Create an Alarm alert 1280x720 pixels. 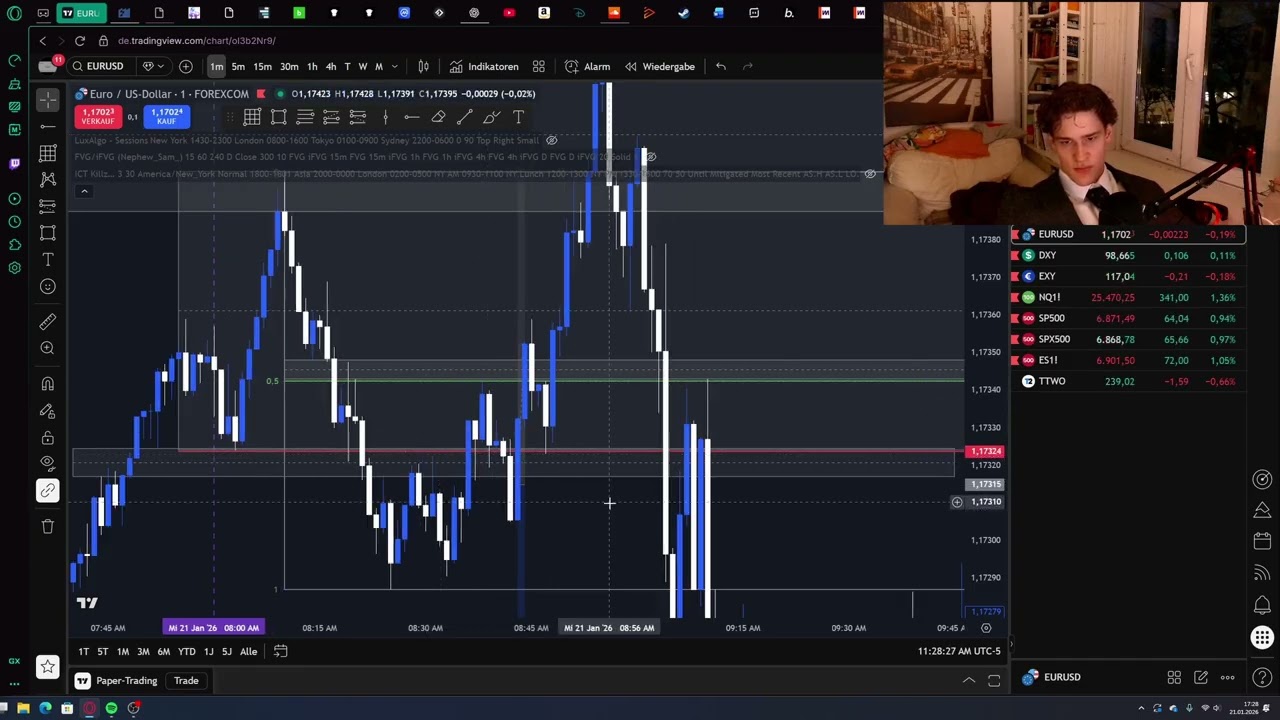pyautogui.click(x=588, y=66)
